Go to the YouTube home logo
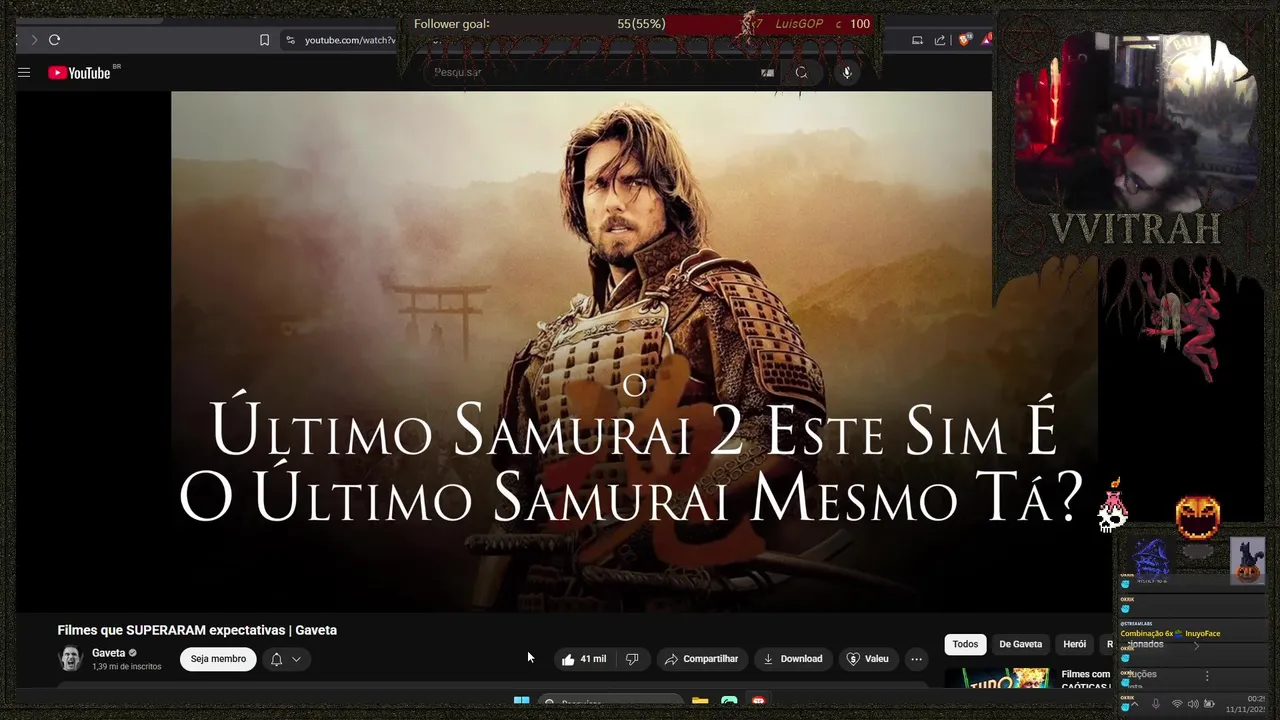Viewport: 1280px width, 720px height. click(x=79, y=72)
